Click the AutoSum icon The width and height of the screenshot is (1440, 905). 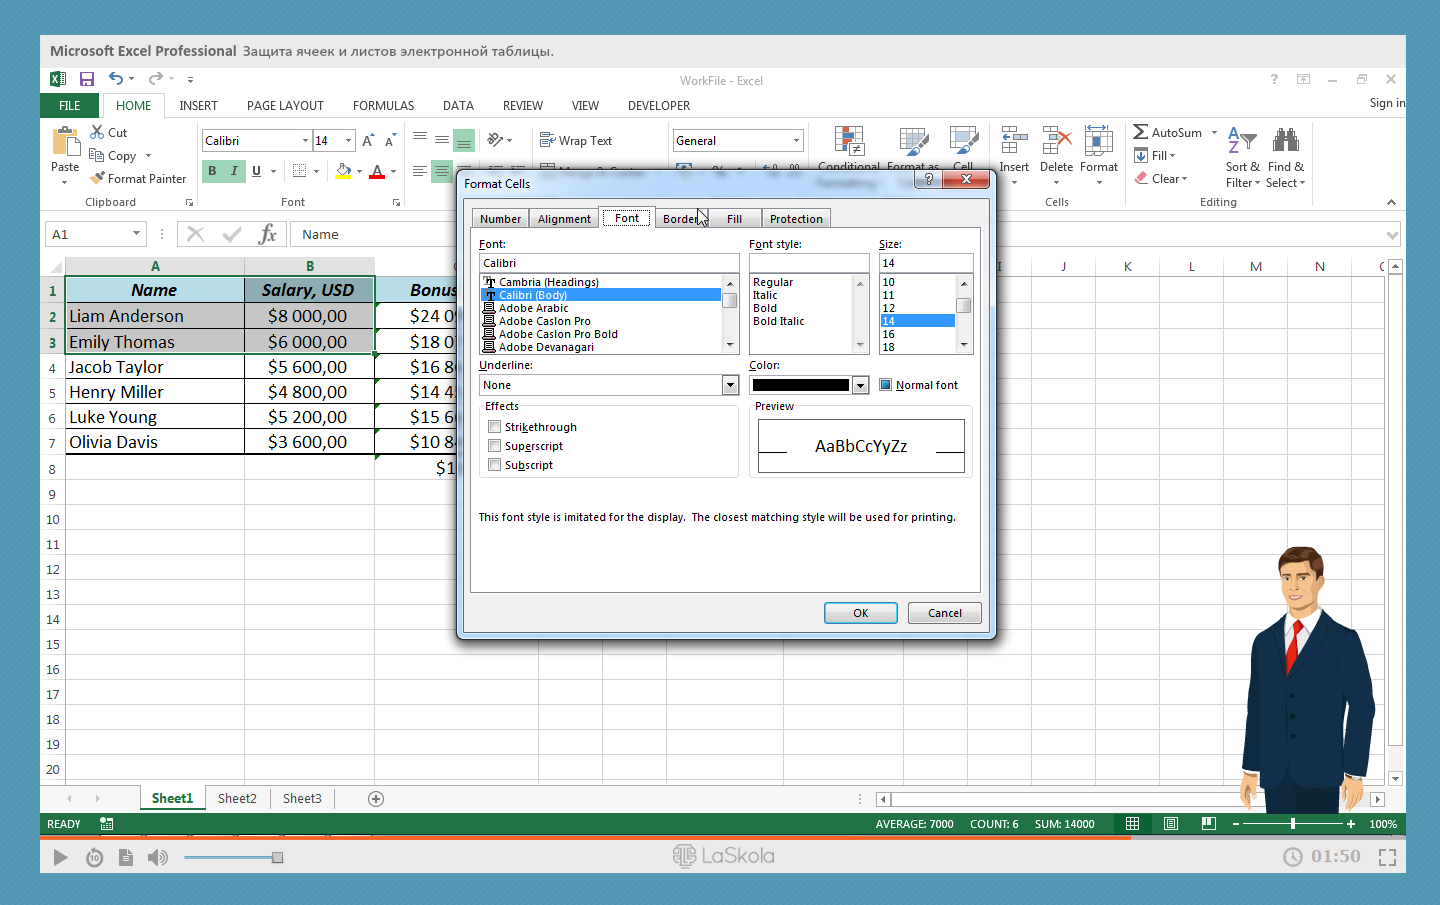coord(1140,132)
